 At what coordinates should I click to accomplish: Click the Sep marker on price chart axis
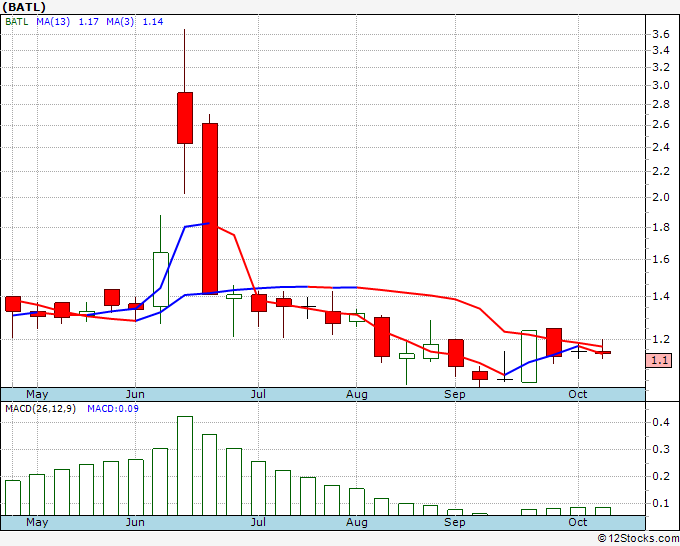[x=455, y=394]
